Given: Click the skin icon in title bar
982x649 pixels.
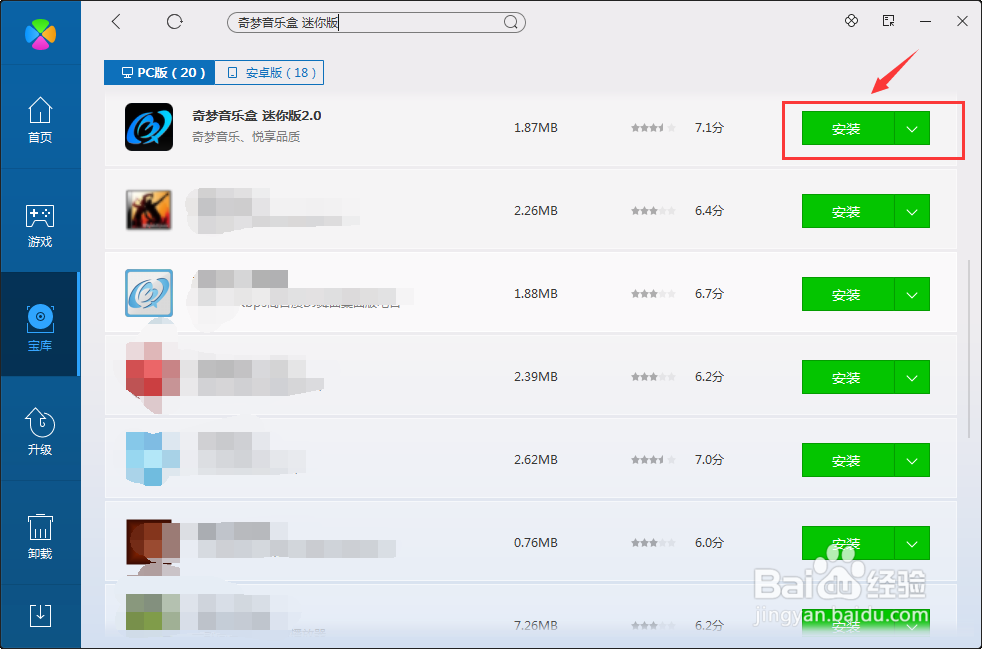Looking at the screenshot, I should pyautogui.click(x=851, y=21).
